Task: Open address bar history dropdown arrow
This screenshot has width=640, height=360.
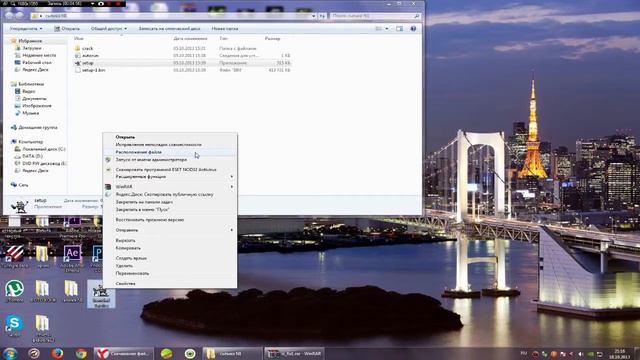Action: [x=313, y=16]
